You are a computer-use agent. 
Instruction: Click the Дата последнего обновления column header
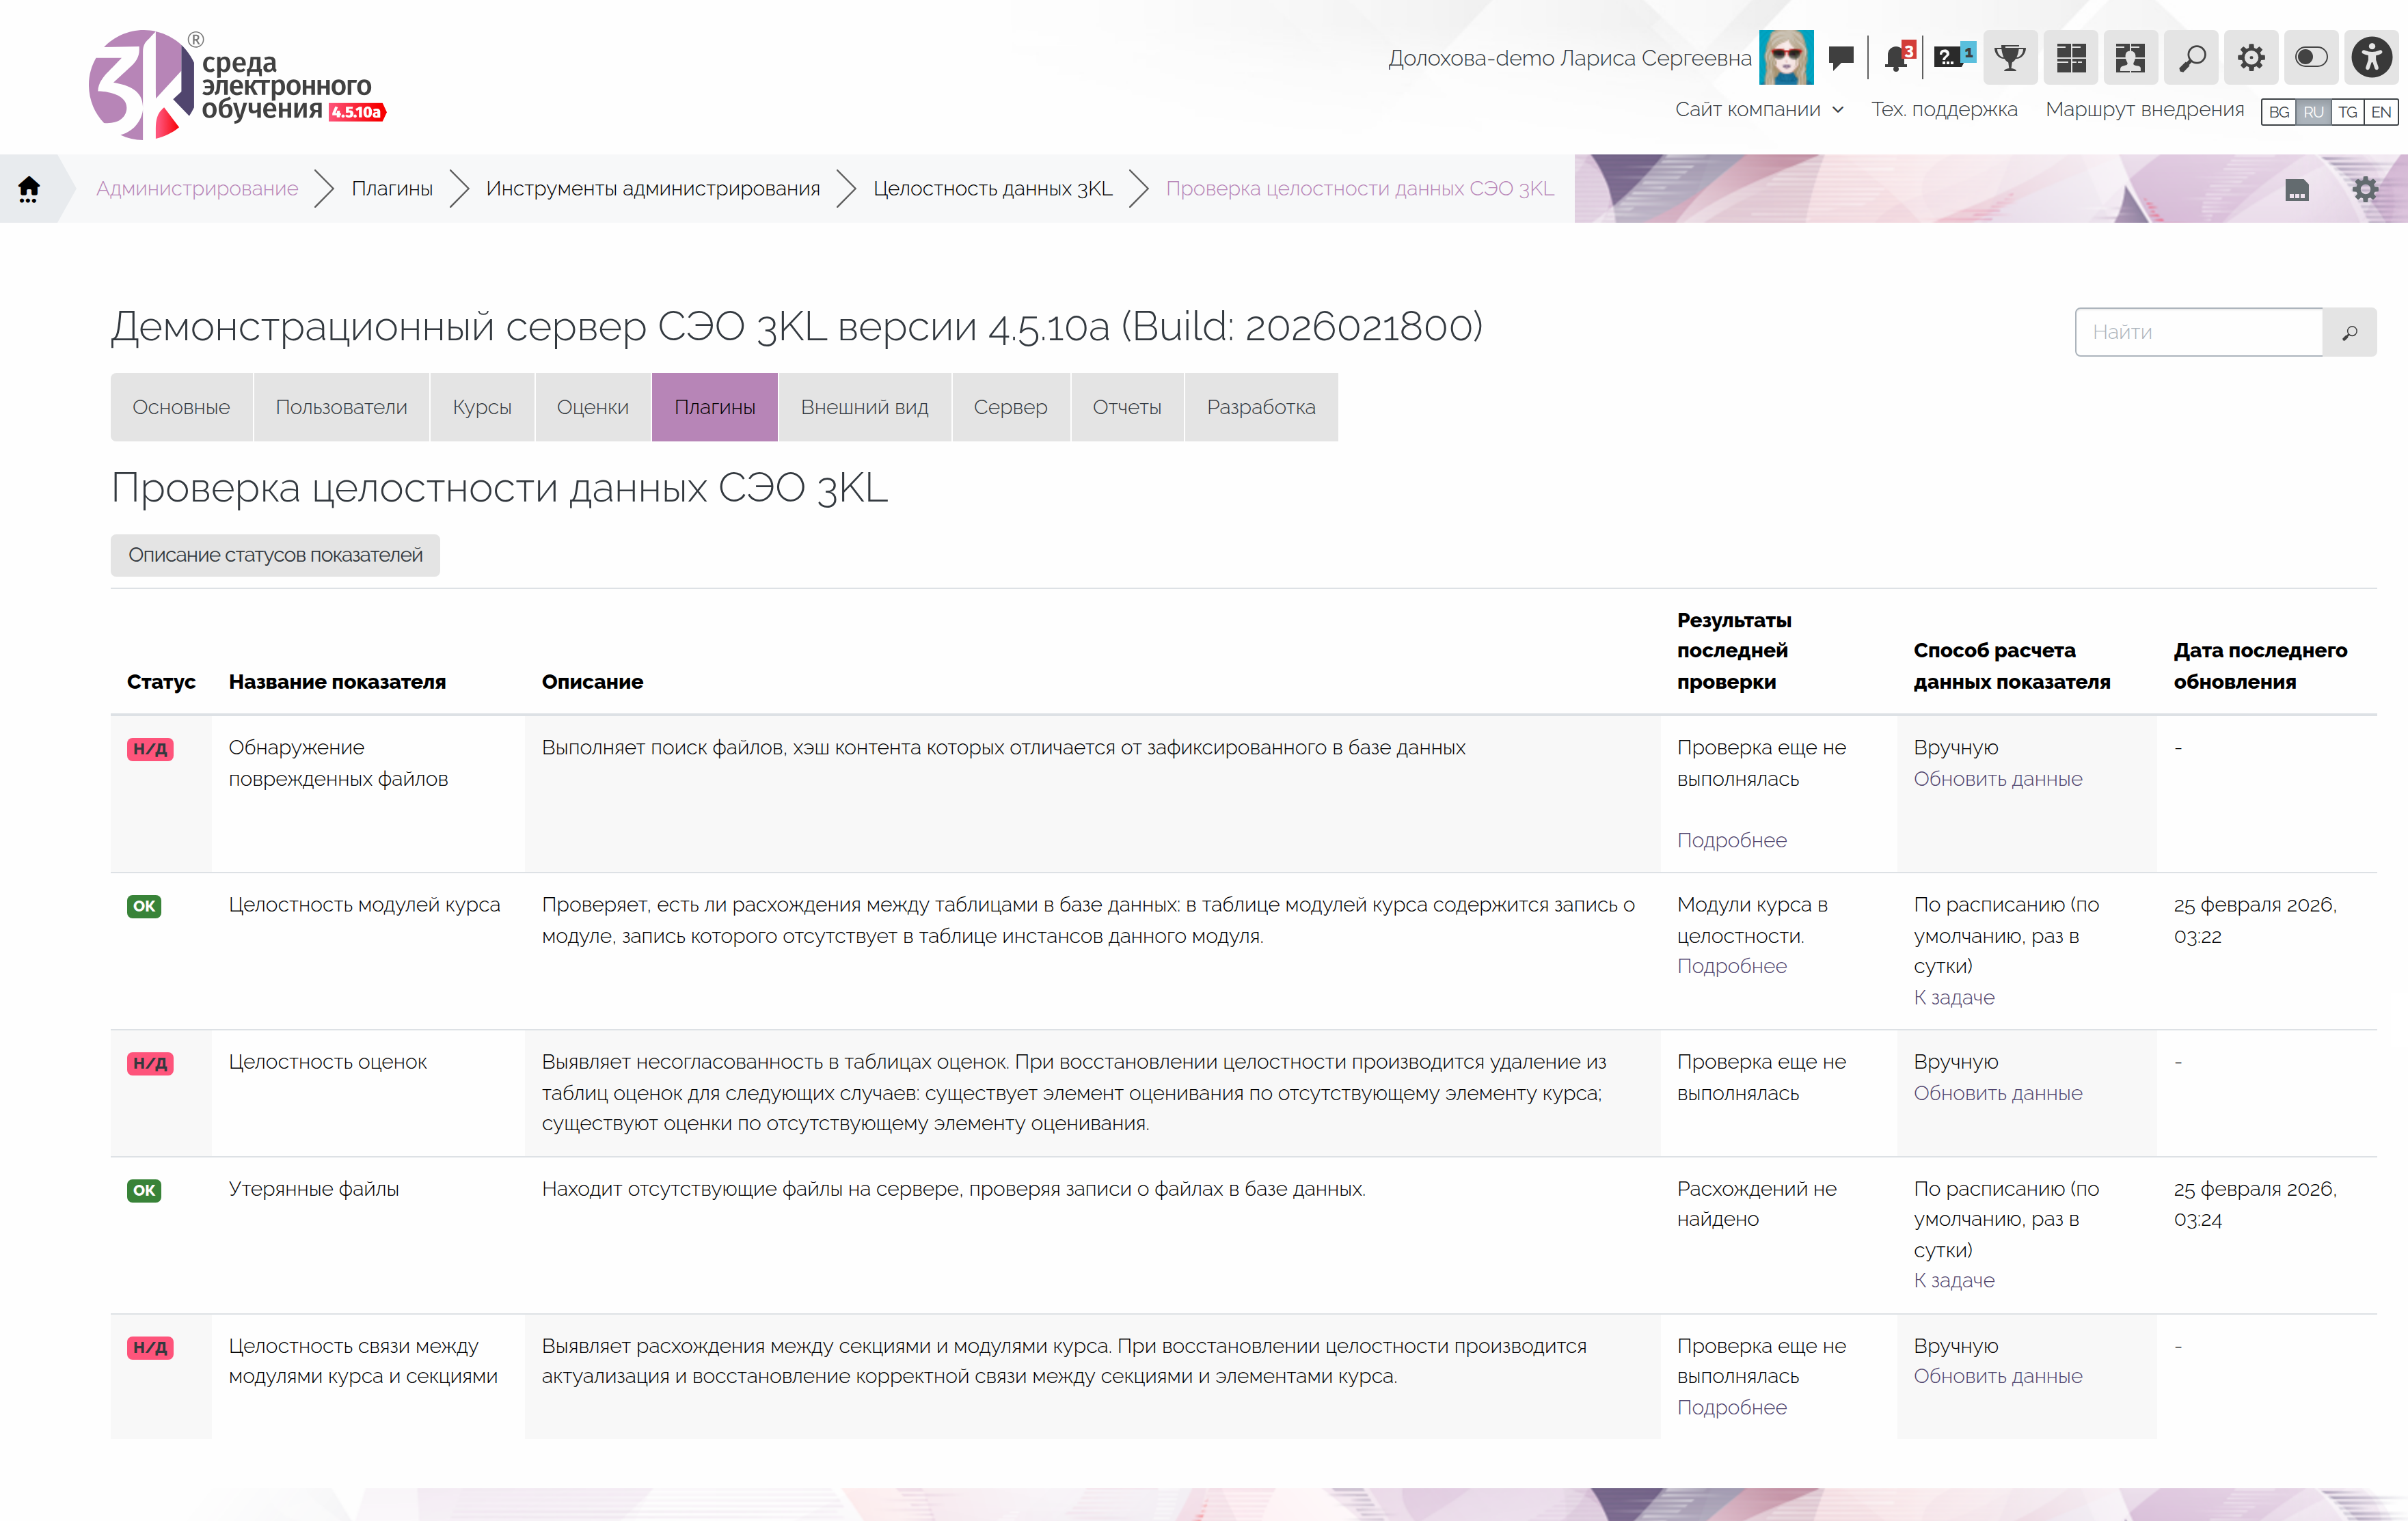click(2260, 666)
